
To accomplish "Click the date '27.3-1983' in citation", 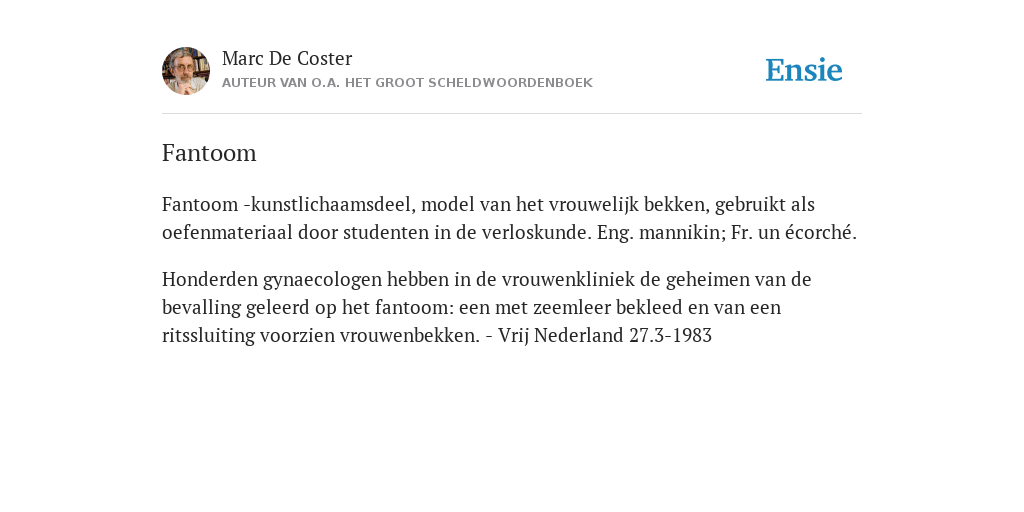I will pos(671,336).
